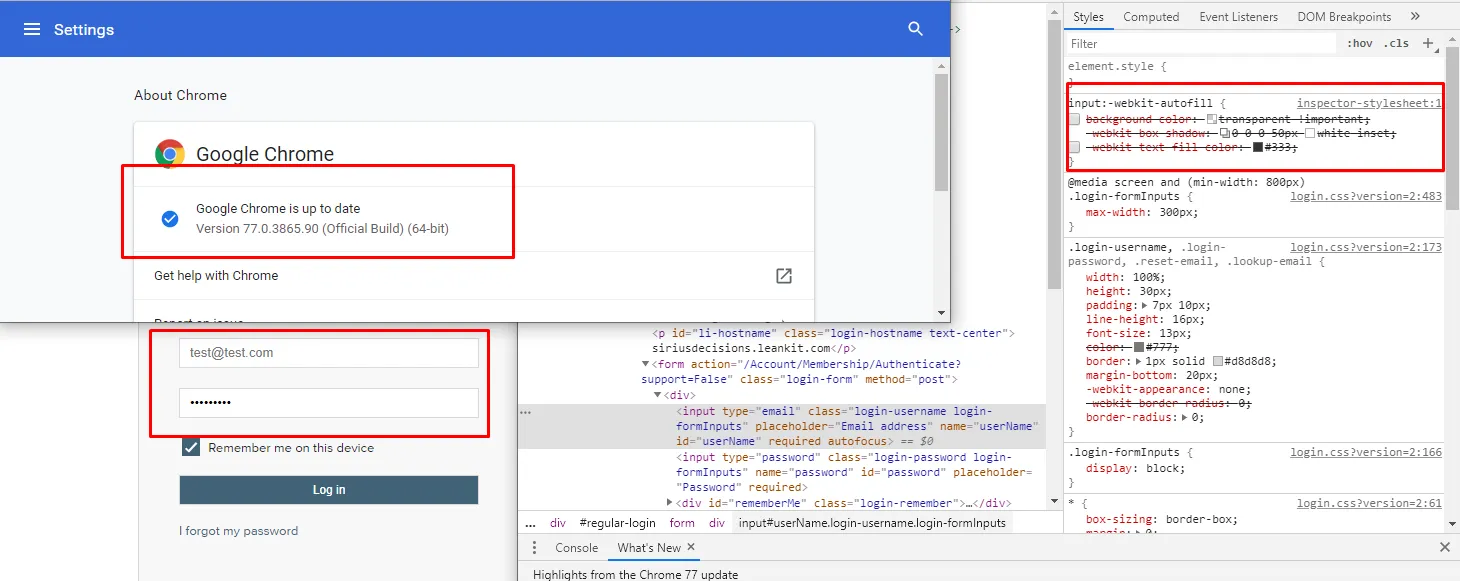
Task: Toggle the background-color property checkbox
Action: 1074,119
